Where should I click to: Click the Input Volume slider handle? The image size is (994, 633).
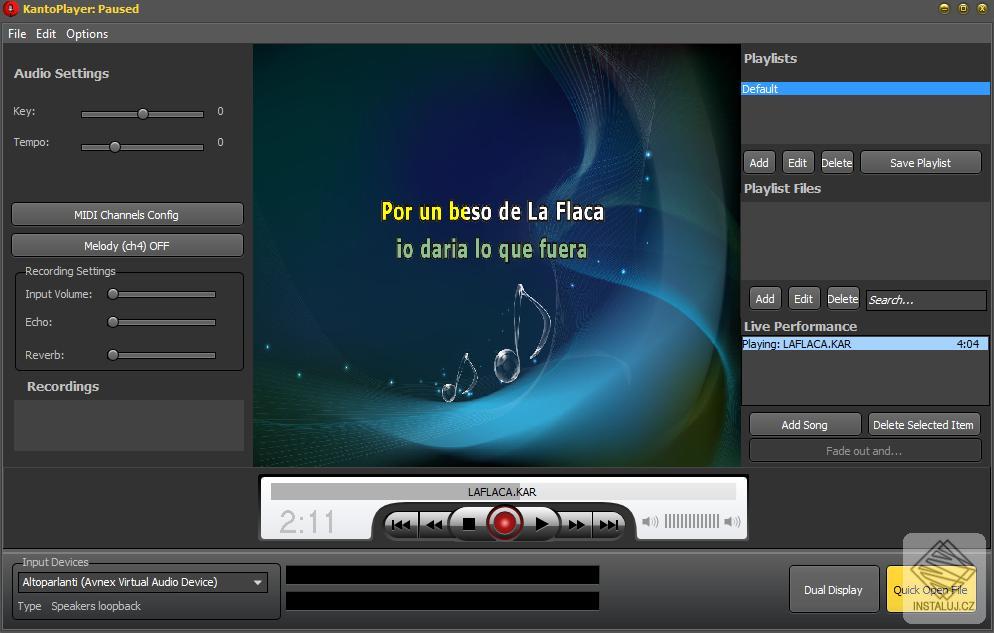pyautogui.click(x=113, y=294)
